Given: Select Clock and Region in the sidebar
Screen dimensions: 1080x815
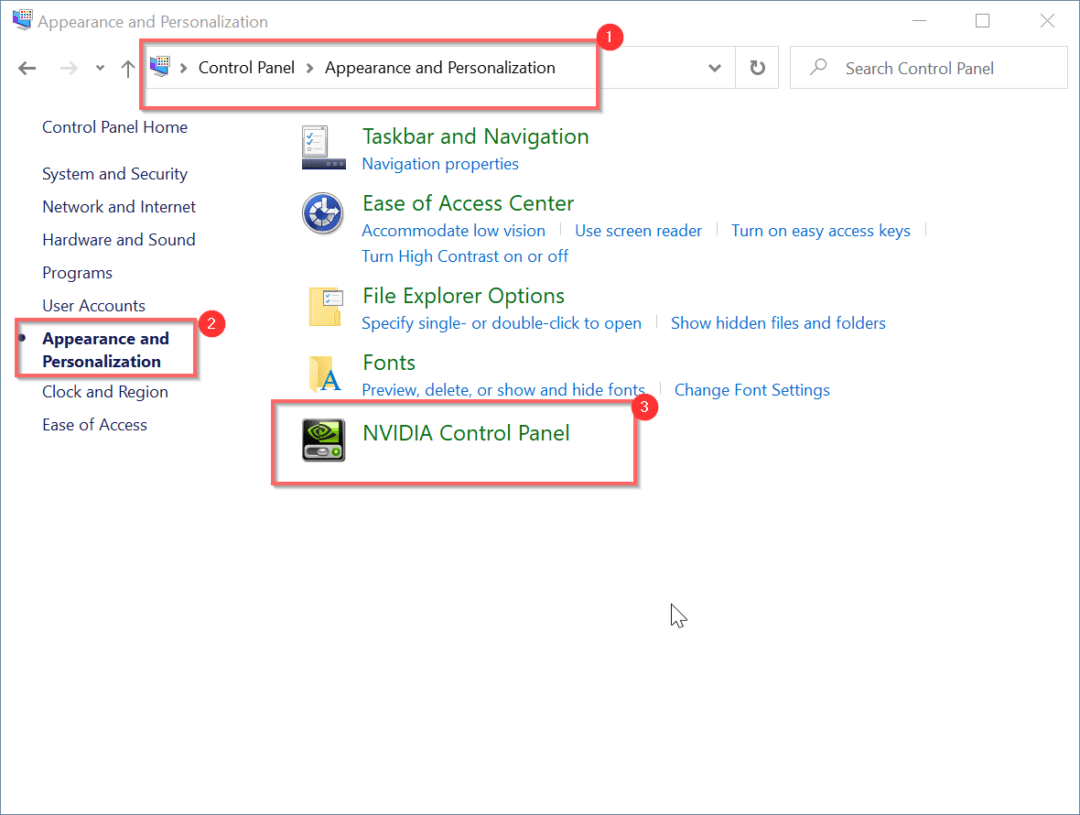Looking at the screenshot, I should pos(104,391).
